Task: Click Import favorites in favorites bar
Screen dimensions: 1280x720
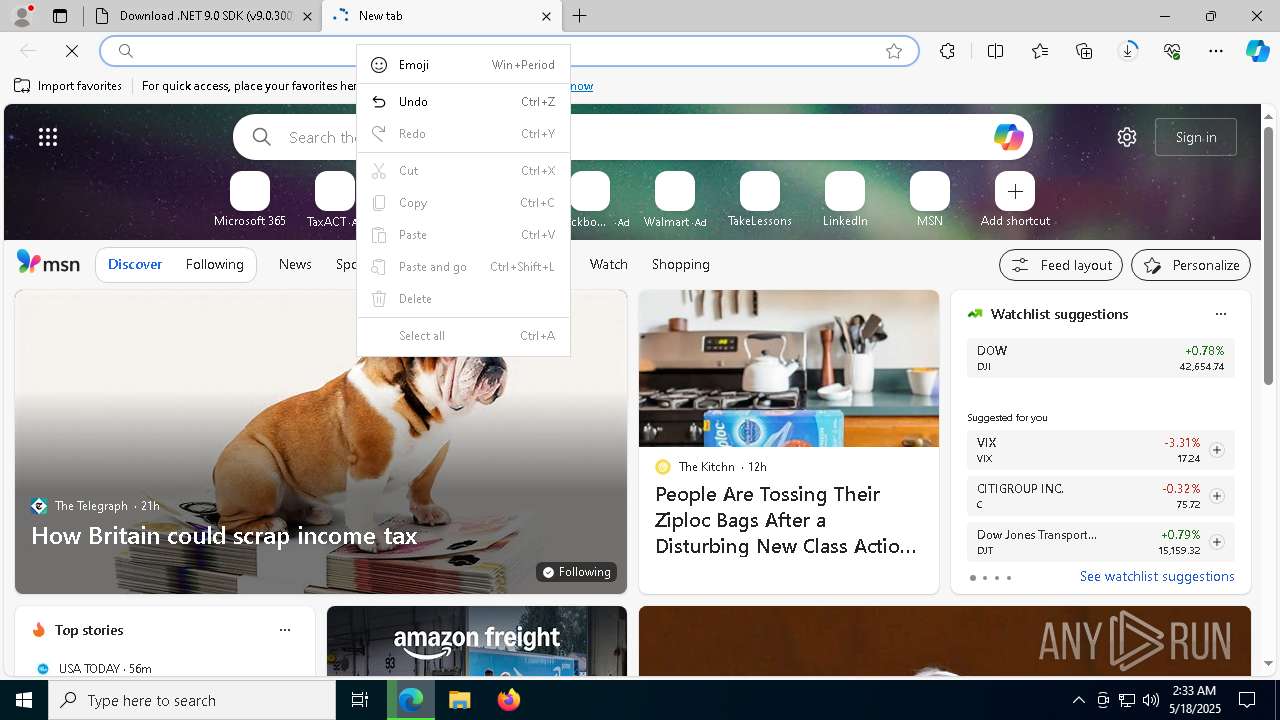Action: click(68, 86)
